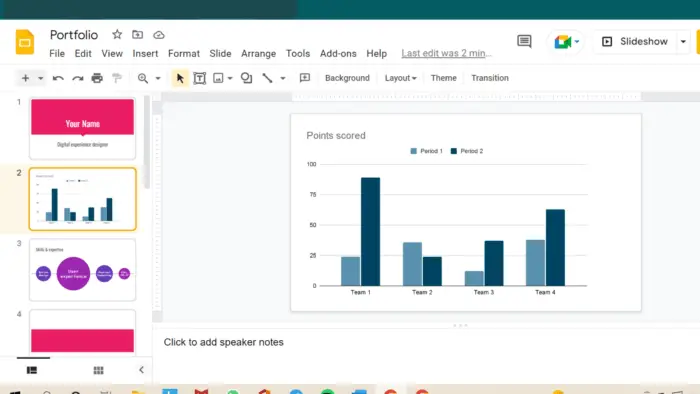Select the paint format tool
Image resolution: width=700 pixels, height=394 pixels.
(x=117, y=78)
